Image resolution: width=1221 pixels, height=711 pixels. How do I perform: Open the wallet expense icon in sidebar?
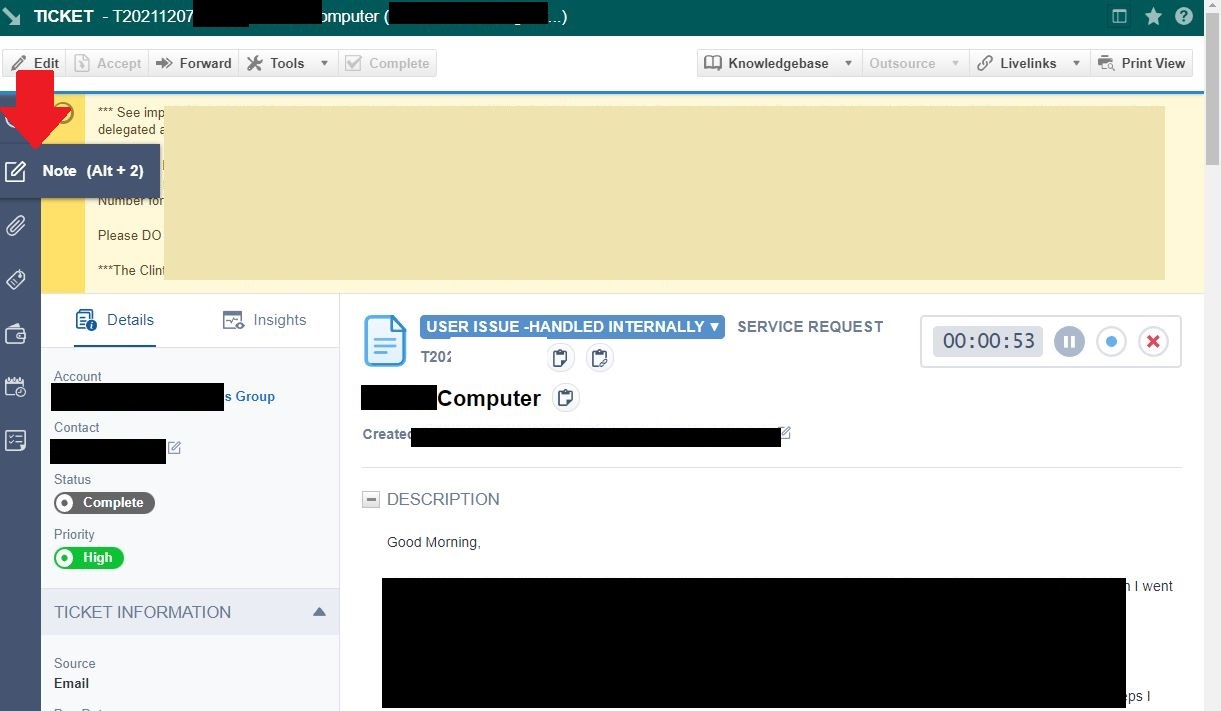[x=16, y=334]
